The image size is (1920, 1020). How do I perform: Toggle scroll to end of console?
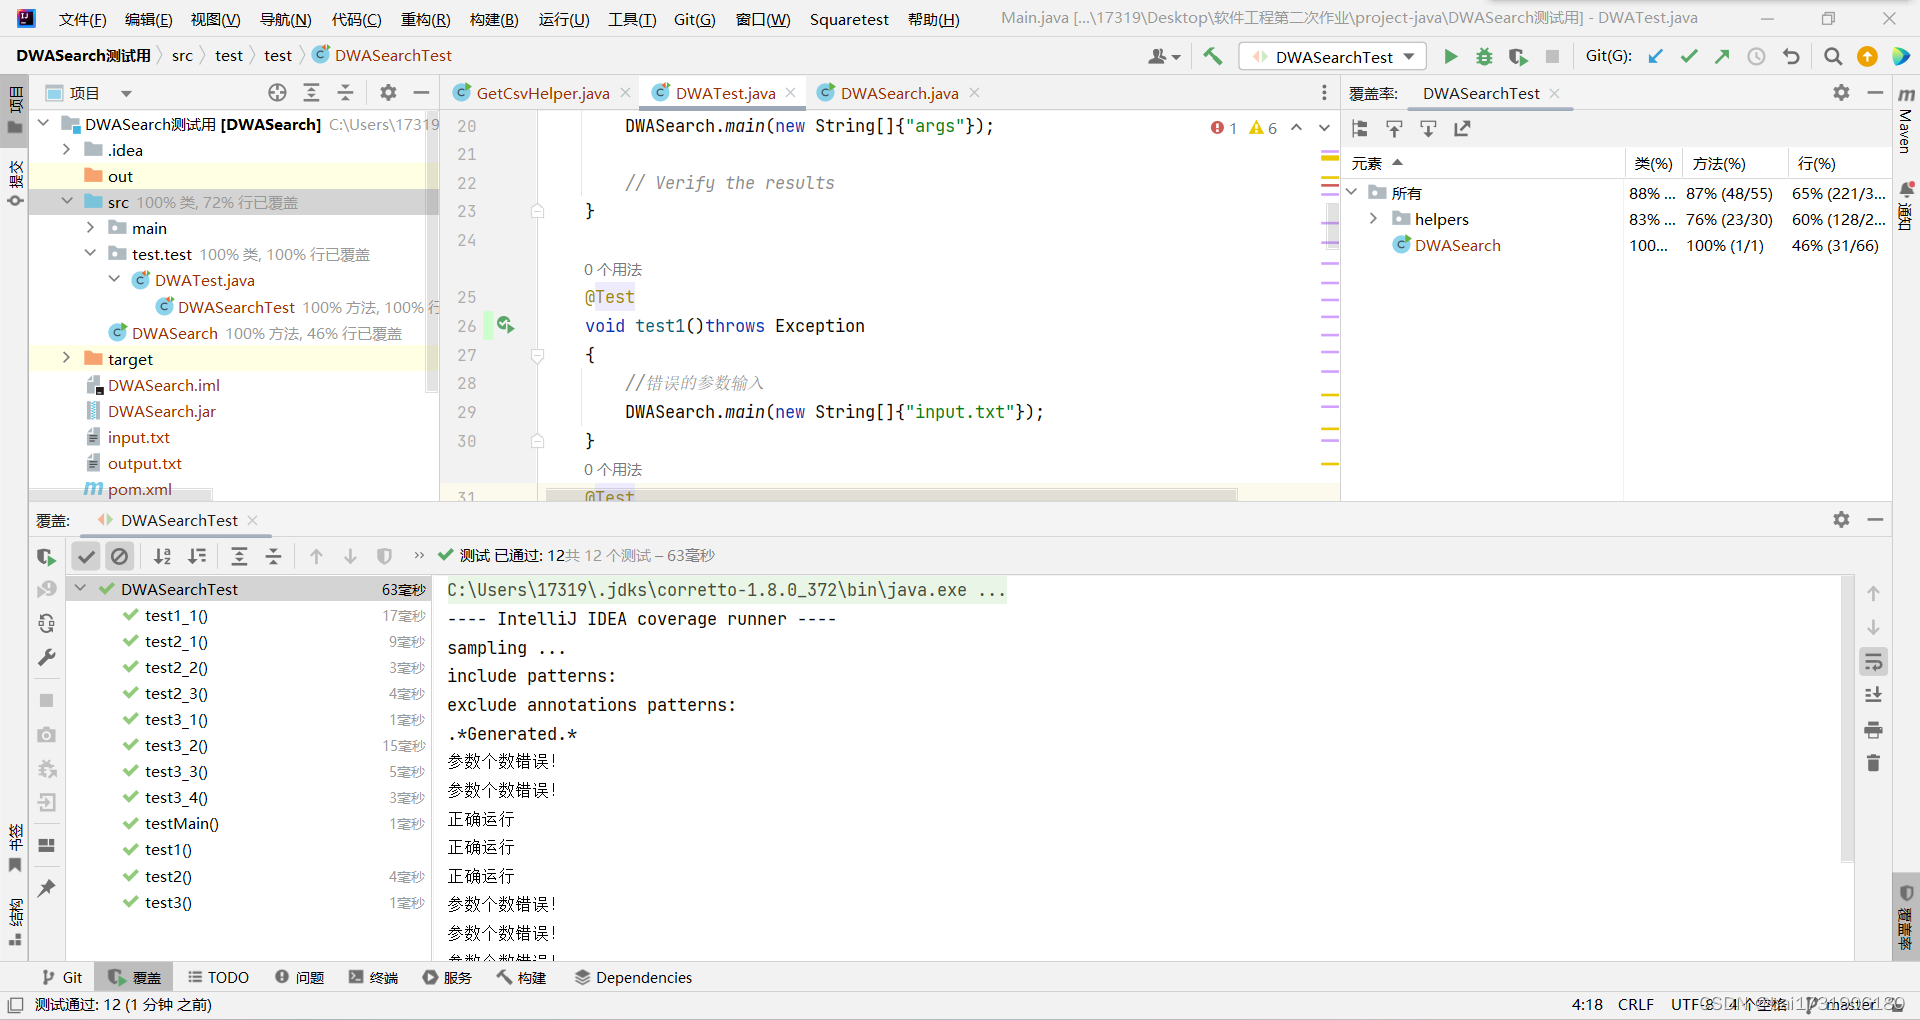pos(1873,696)
